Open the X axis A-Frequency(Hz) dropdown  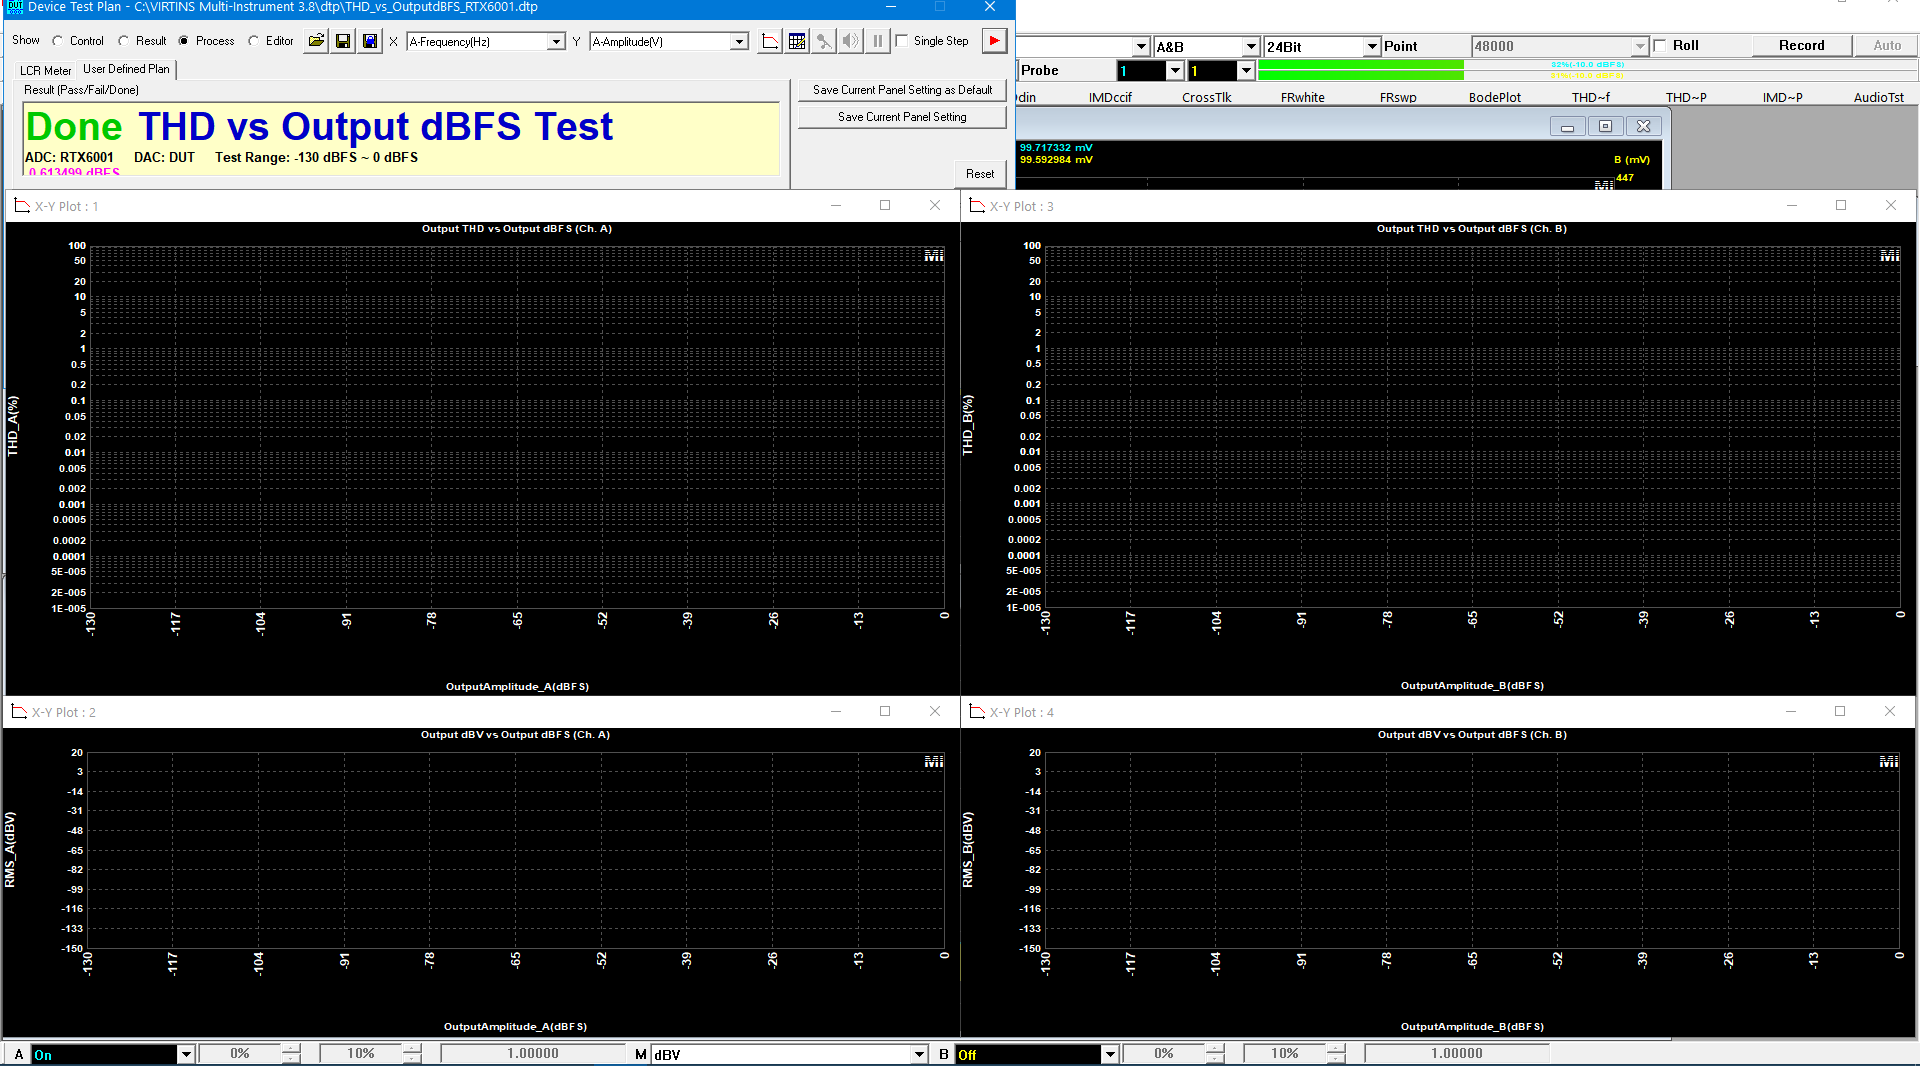click(x=556, y=42)
